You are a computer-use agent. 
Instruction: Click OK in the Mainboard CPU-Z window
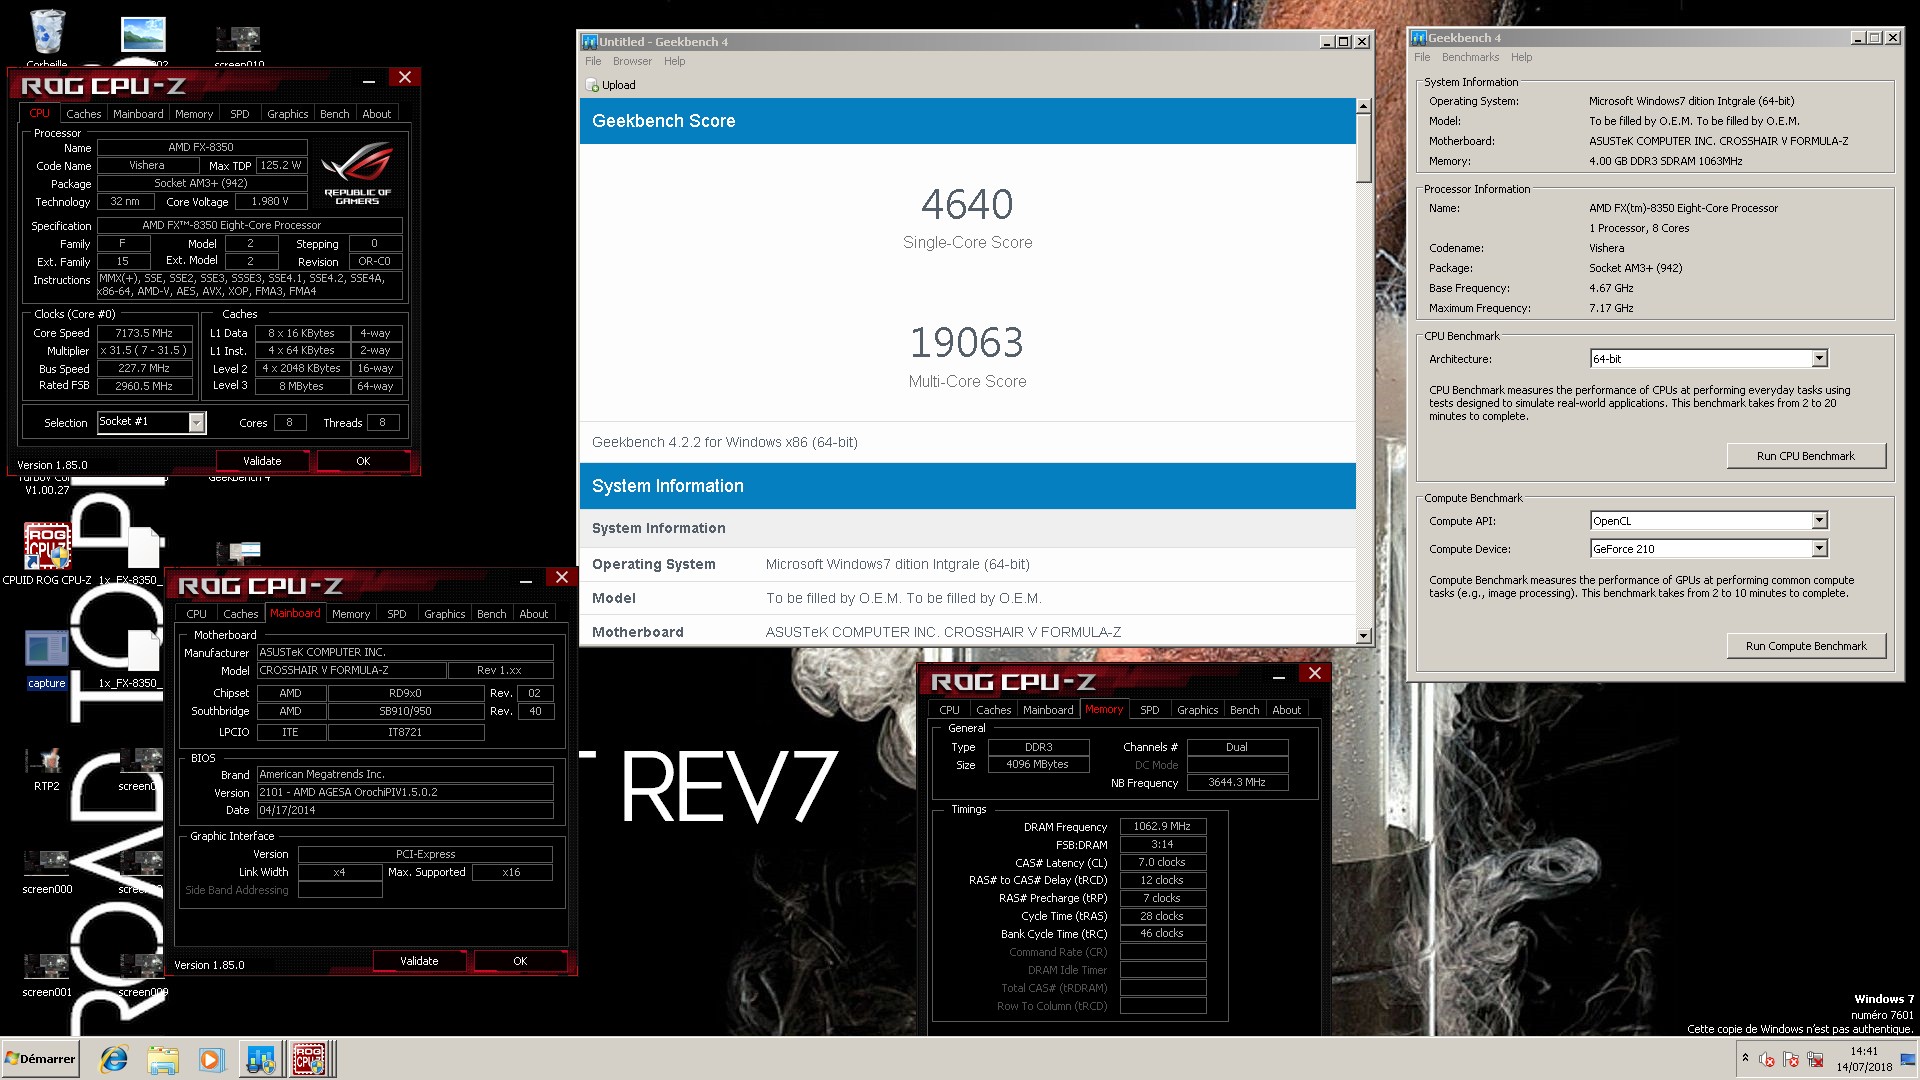(520, 961)
